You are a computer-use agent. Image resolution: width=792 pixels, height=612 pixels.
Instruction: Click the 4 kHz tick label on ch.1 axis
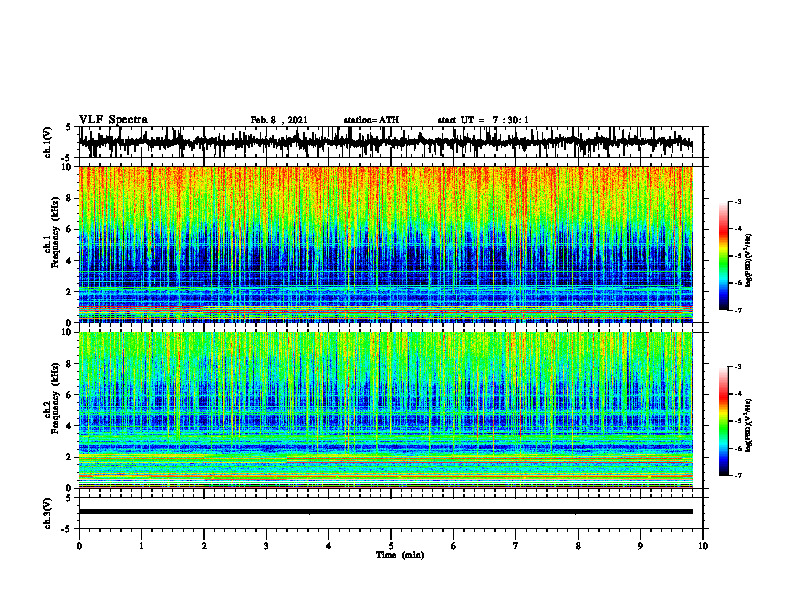tap(70, 261)
